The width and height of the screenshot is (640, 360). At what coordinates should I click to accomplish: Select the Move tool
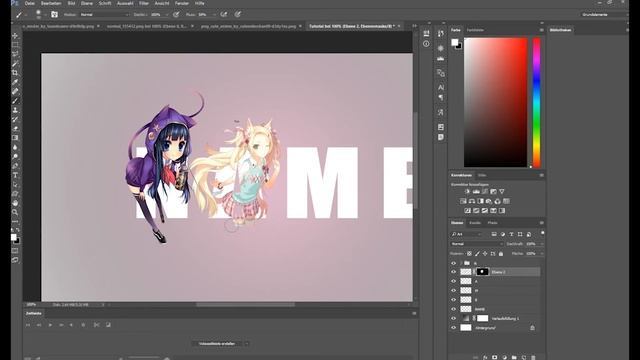point(15,36)
